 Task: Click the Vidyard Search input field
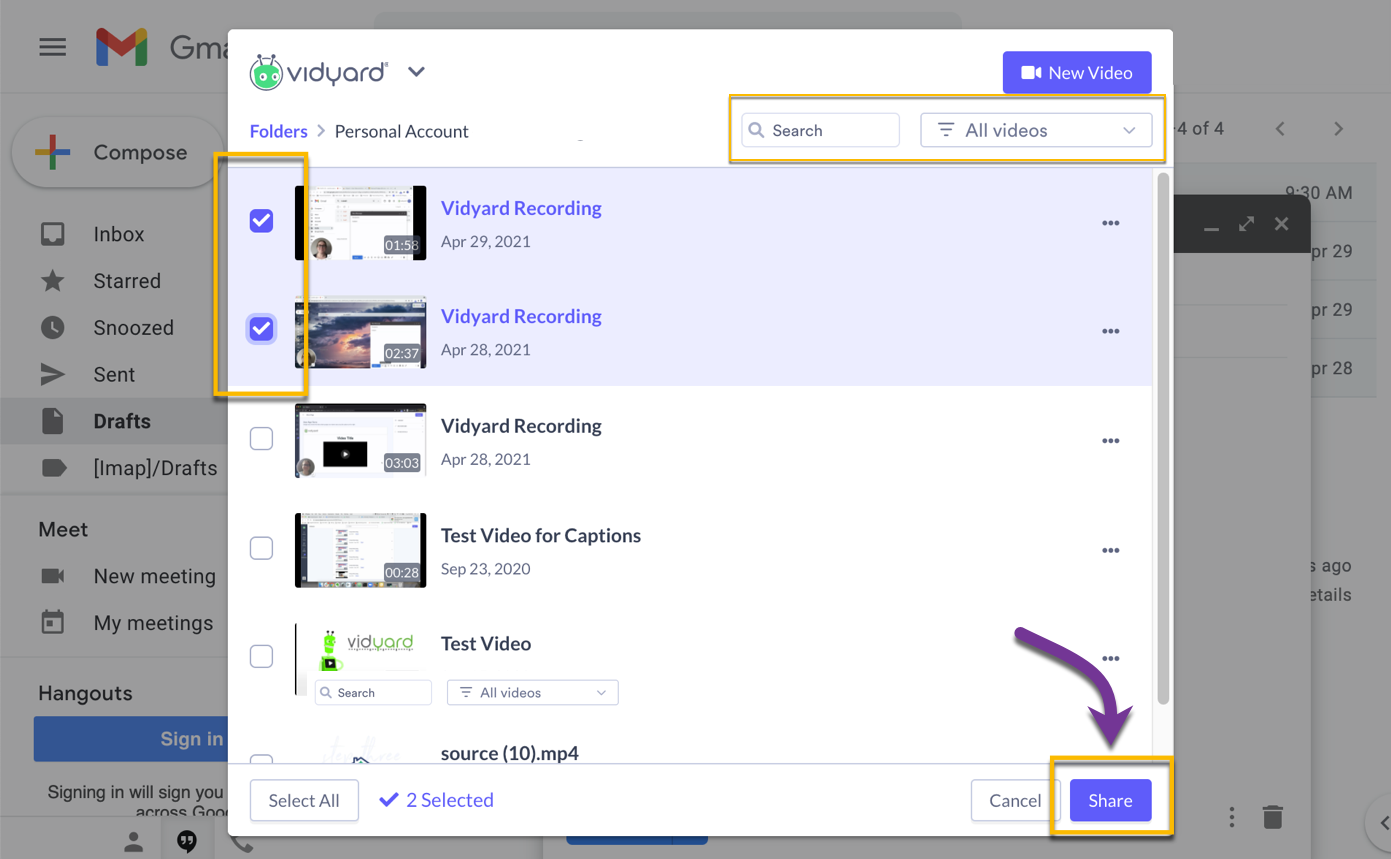click(x=820, y=130)
